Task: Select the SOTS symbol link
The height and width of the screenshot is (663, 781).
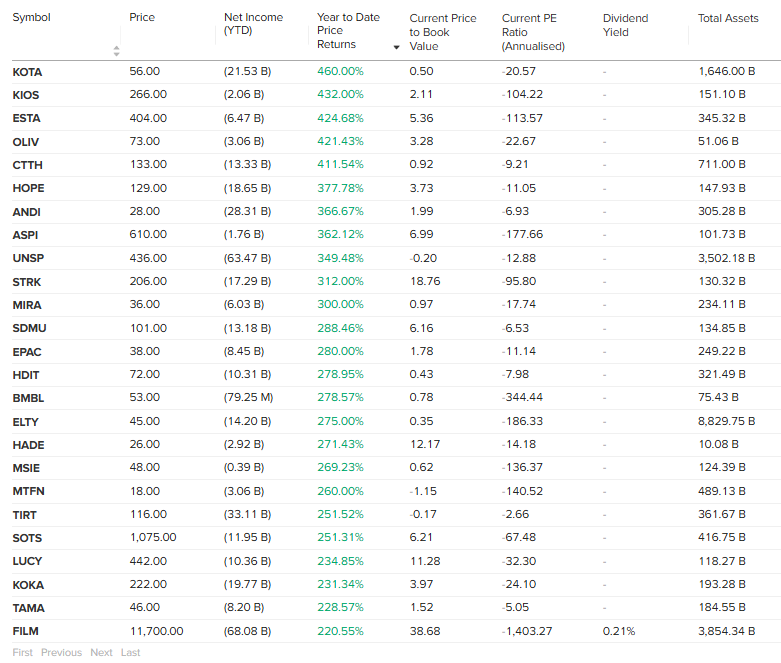Action: [27, 538]
